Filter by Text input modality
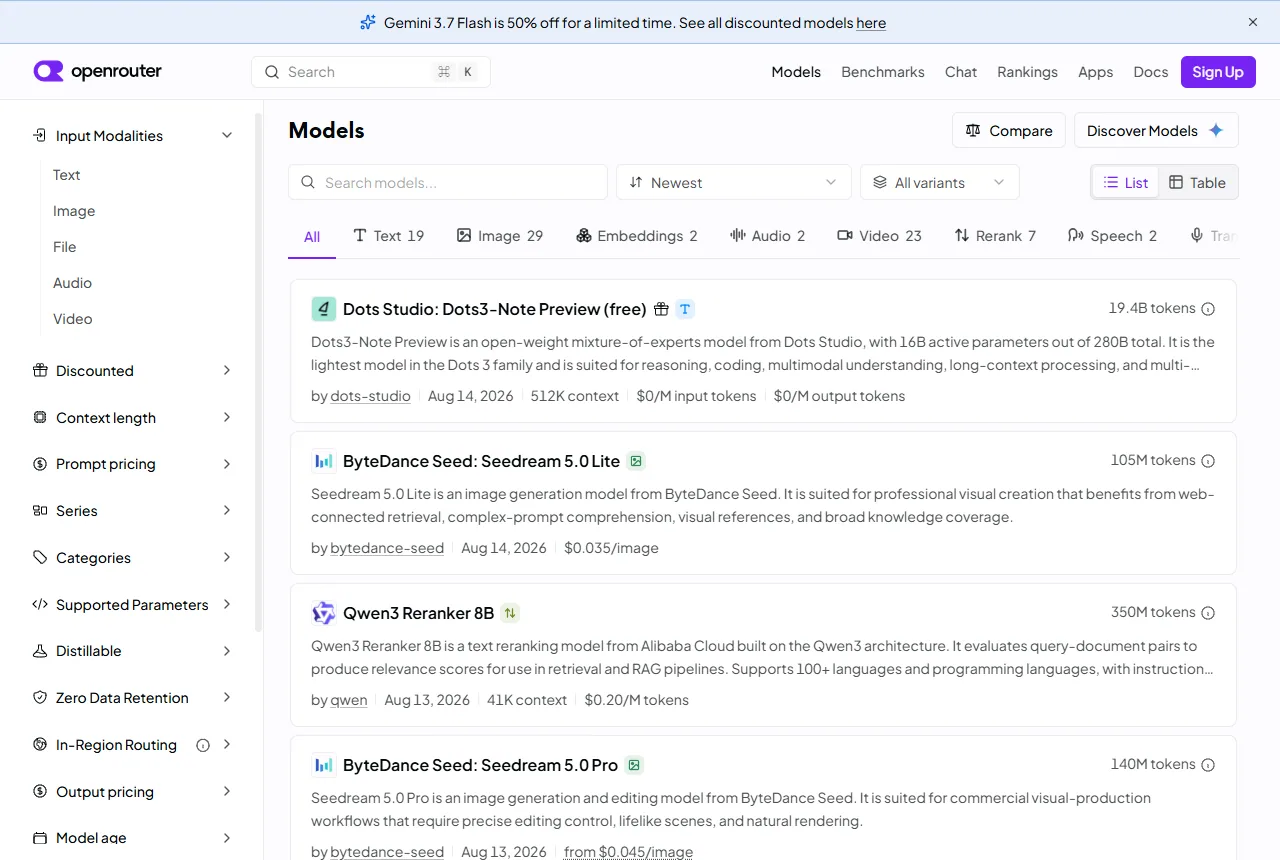The height and width of the screenshot is (860, 1280). point(67,175)
